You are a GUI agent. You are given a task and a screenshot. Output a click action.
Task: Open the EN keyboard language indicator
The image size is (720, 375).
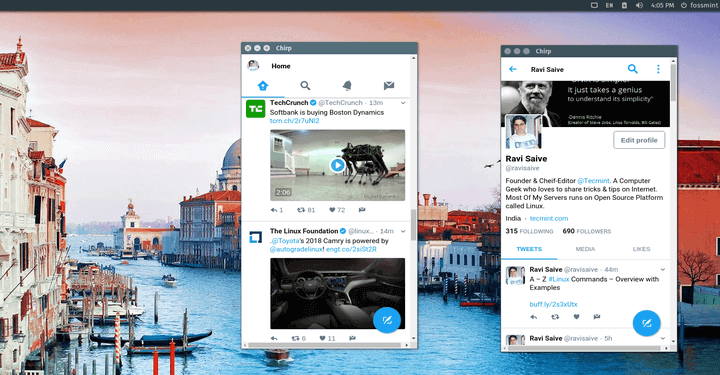click(609, 5)
